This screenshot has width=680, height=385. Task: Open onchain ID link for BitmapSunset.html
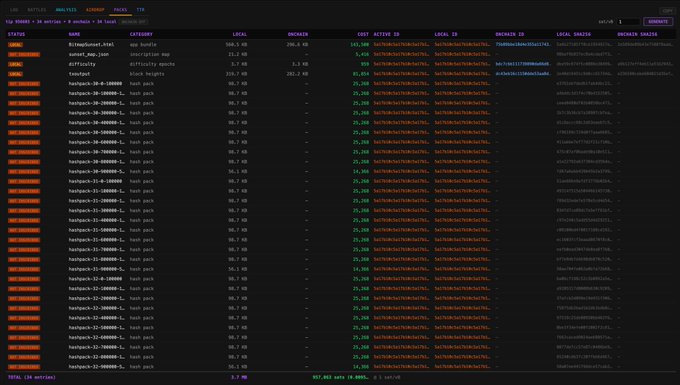[x=523, y=45]
